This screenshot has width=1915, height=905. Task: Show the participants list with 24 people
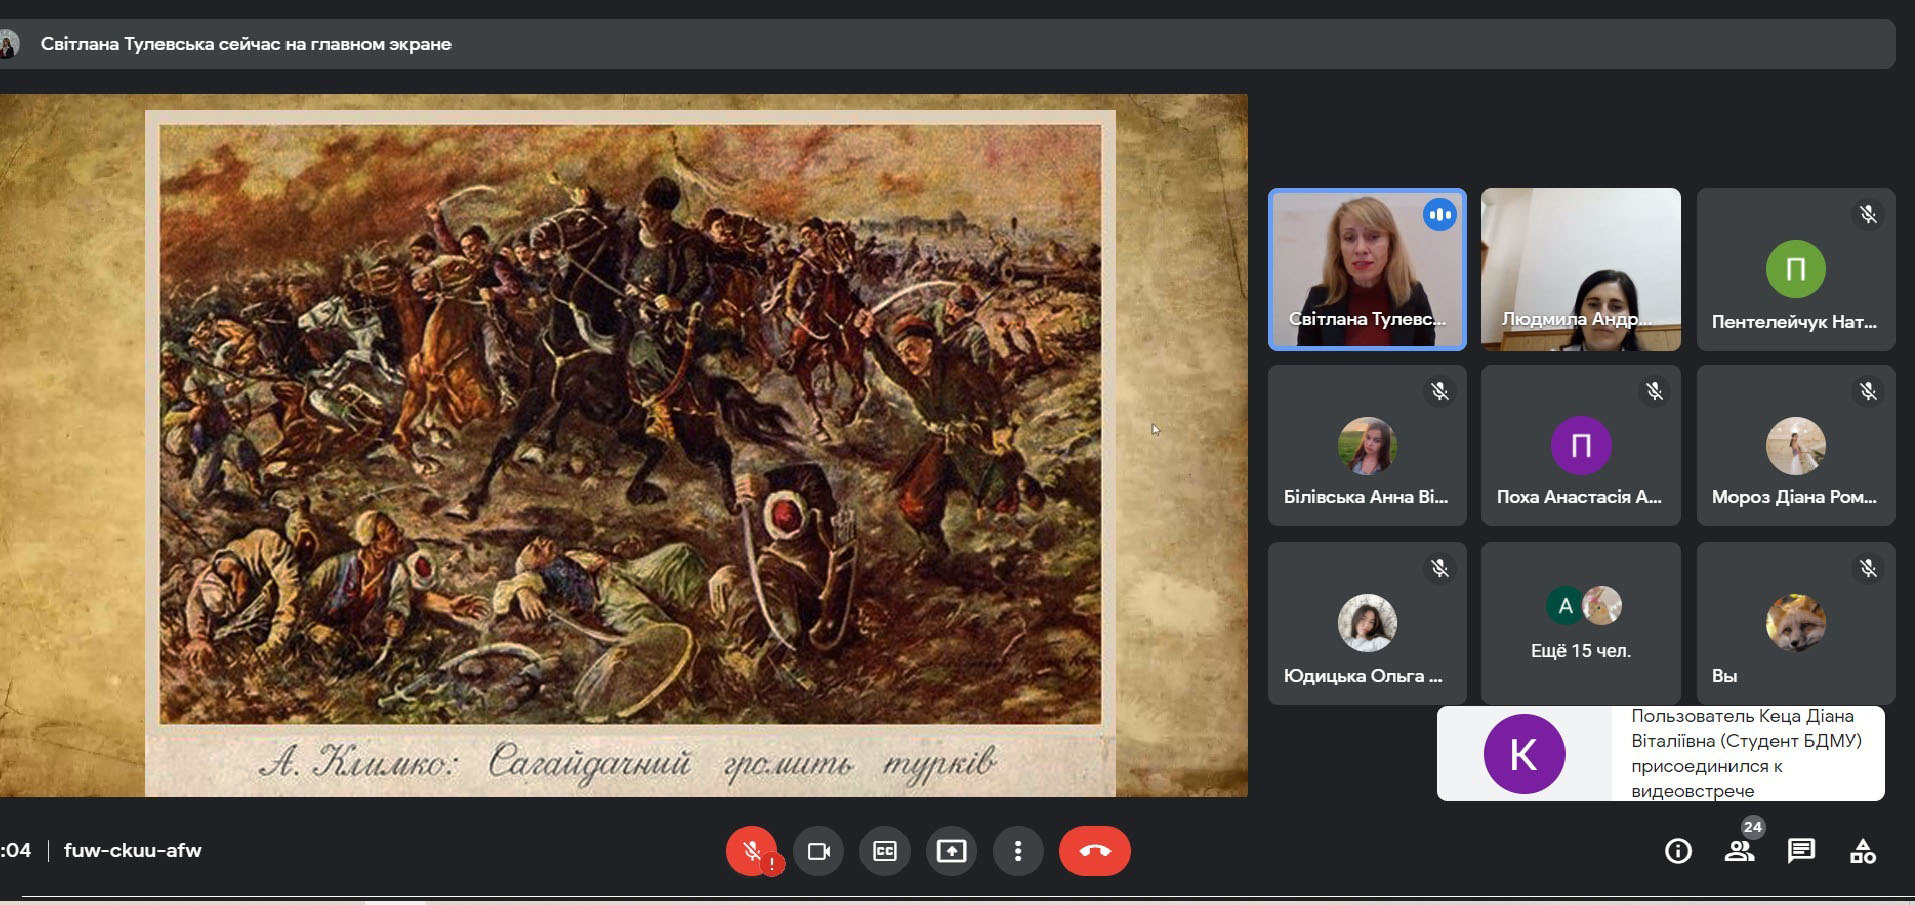click(x=1740, y=851)
